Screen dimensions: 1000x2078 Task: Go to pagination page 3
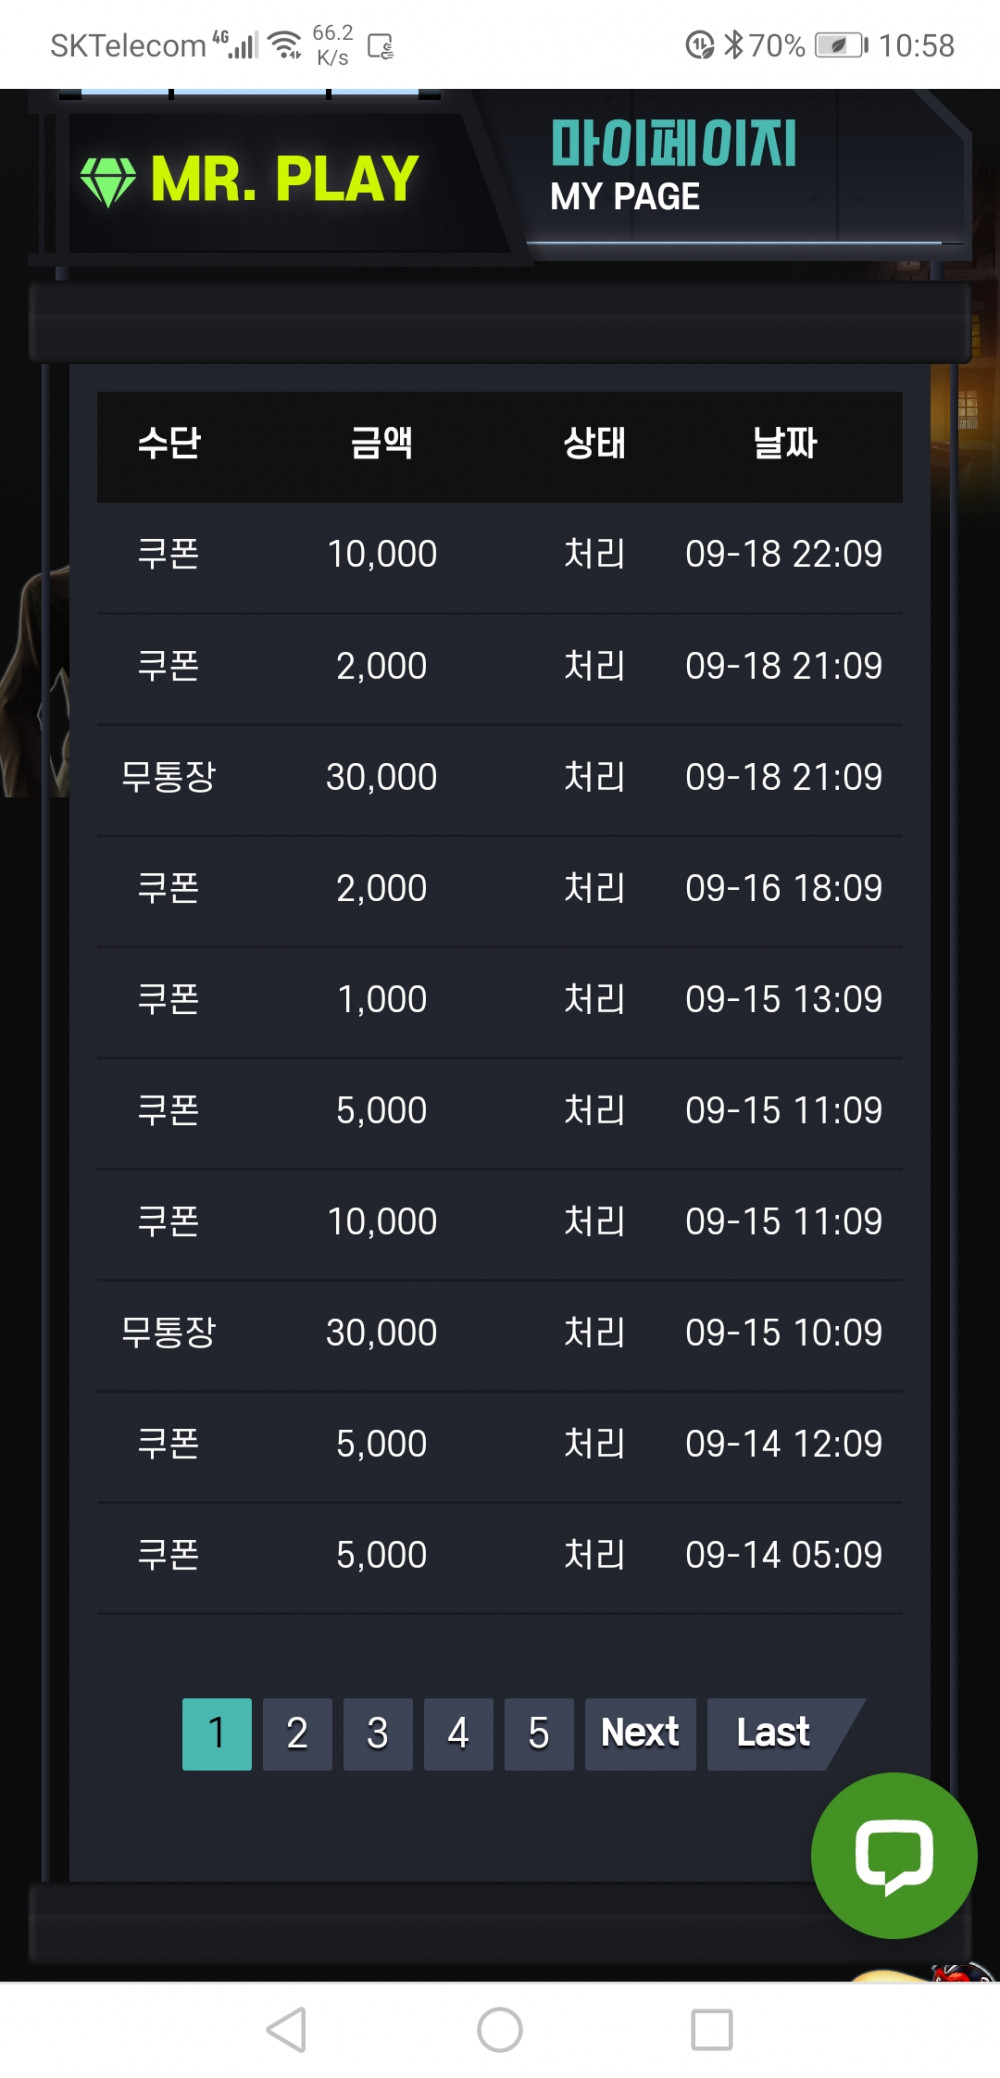pos(378,1733)
